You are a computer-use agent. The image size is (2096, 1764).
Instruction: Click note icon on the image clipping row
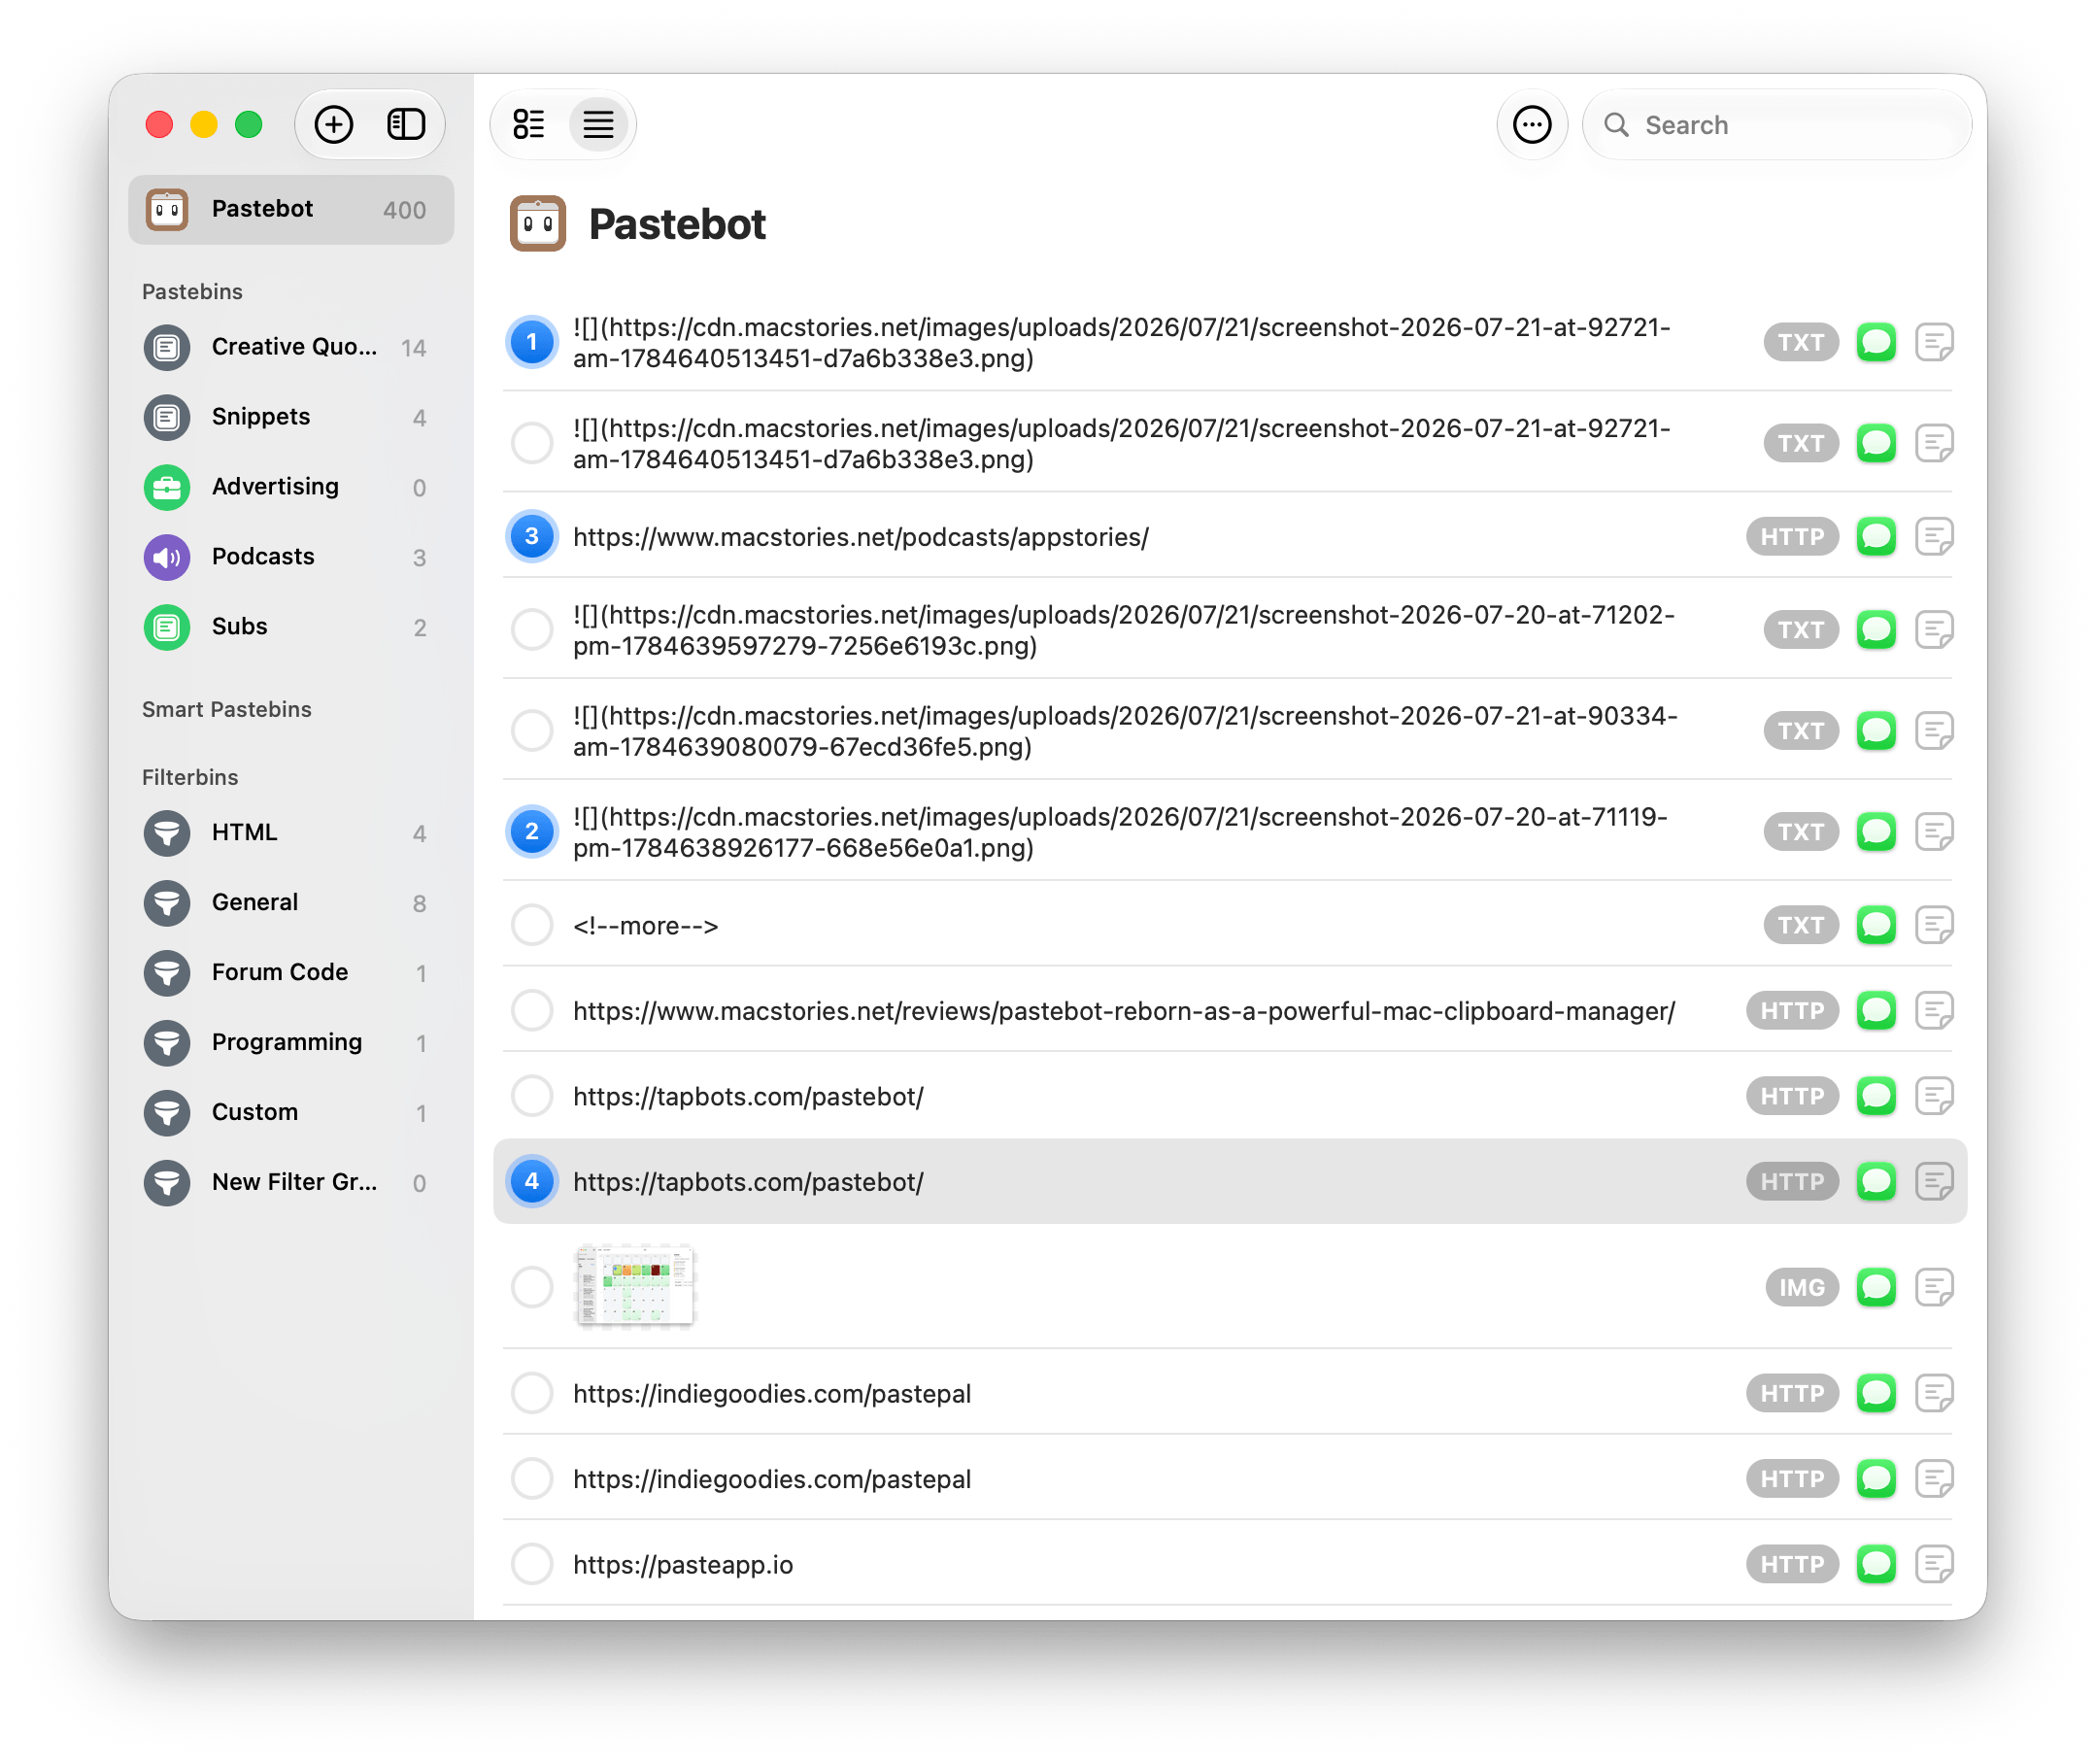point(1934,1287)
